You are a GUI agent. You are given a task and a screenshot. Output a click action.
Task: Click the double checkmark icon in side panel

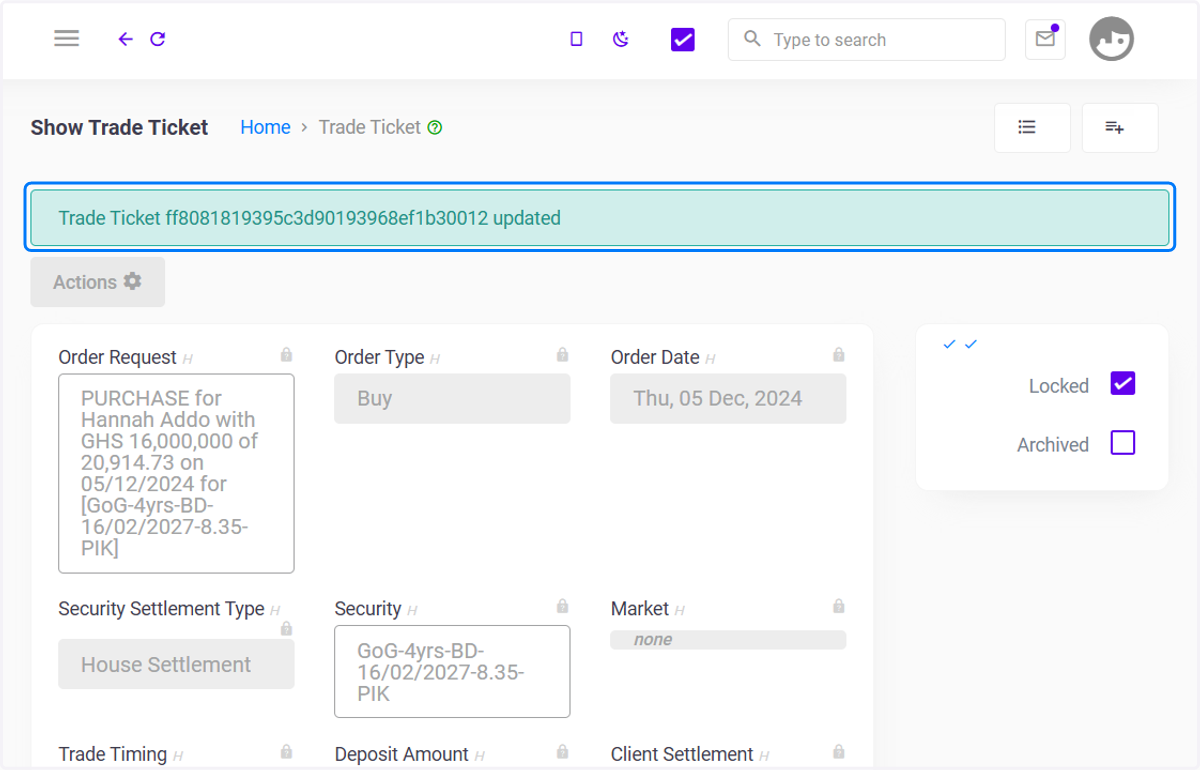[960, 344]
